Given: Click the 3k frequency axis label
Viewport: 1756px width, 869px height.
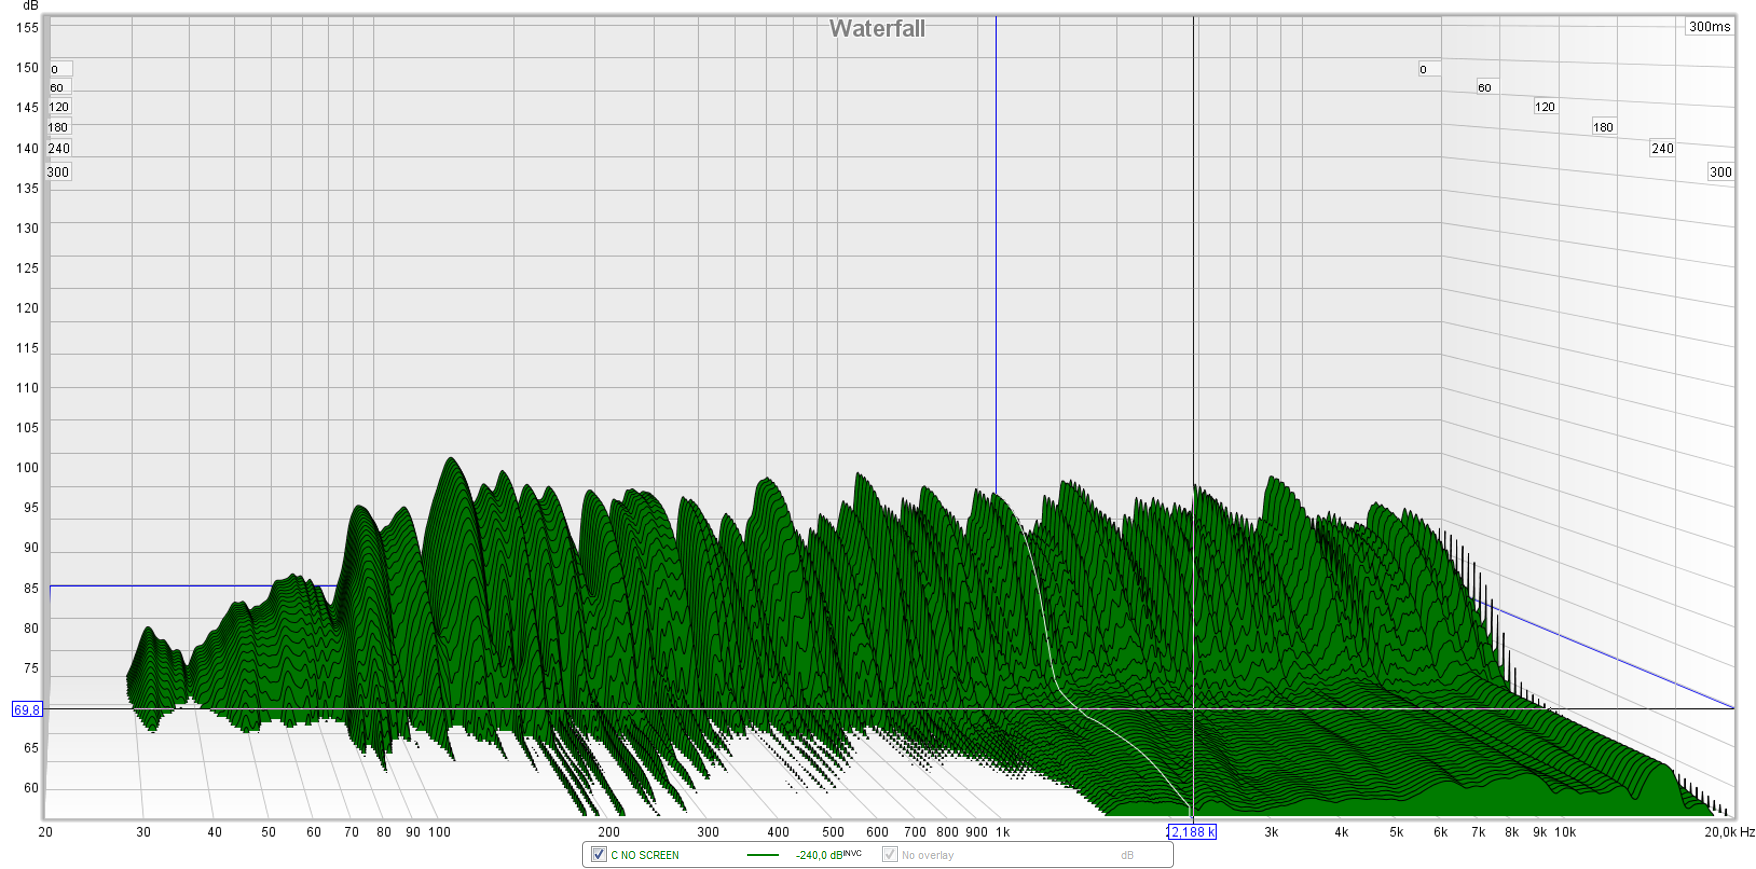Looking at the screenshot, I should (1271, 832).
